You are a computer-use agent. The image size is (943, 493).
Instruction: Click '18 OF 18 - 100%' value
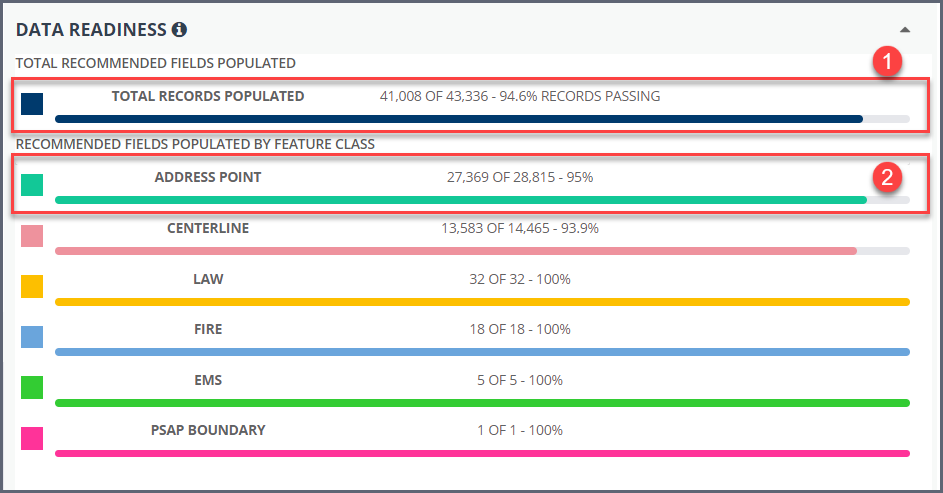520,329
